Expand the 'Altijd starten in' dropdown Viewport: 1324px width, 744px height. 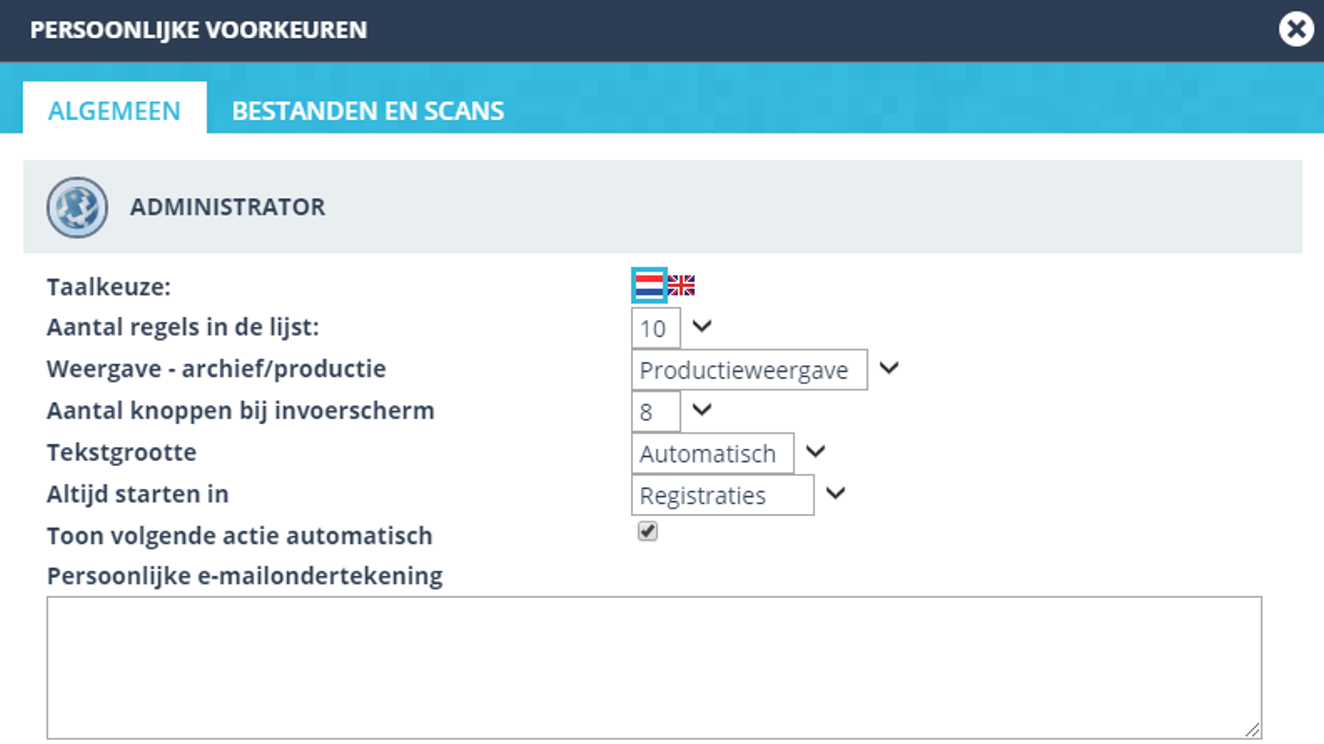tap(836, 493)
